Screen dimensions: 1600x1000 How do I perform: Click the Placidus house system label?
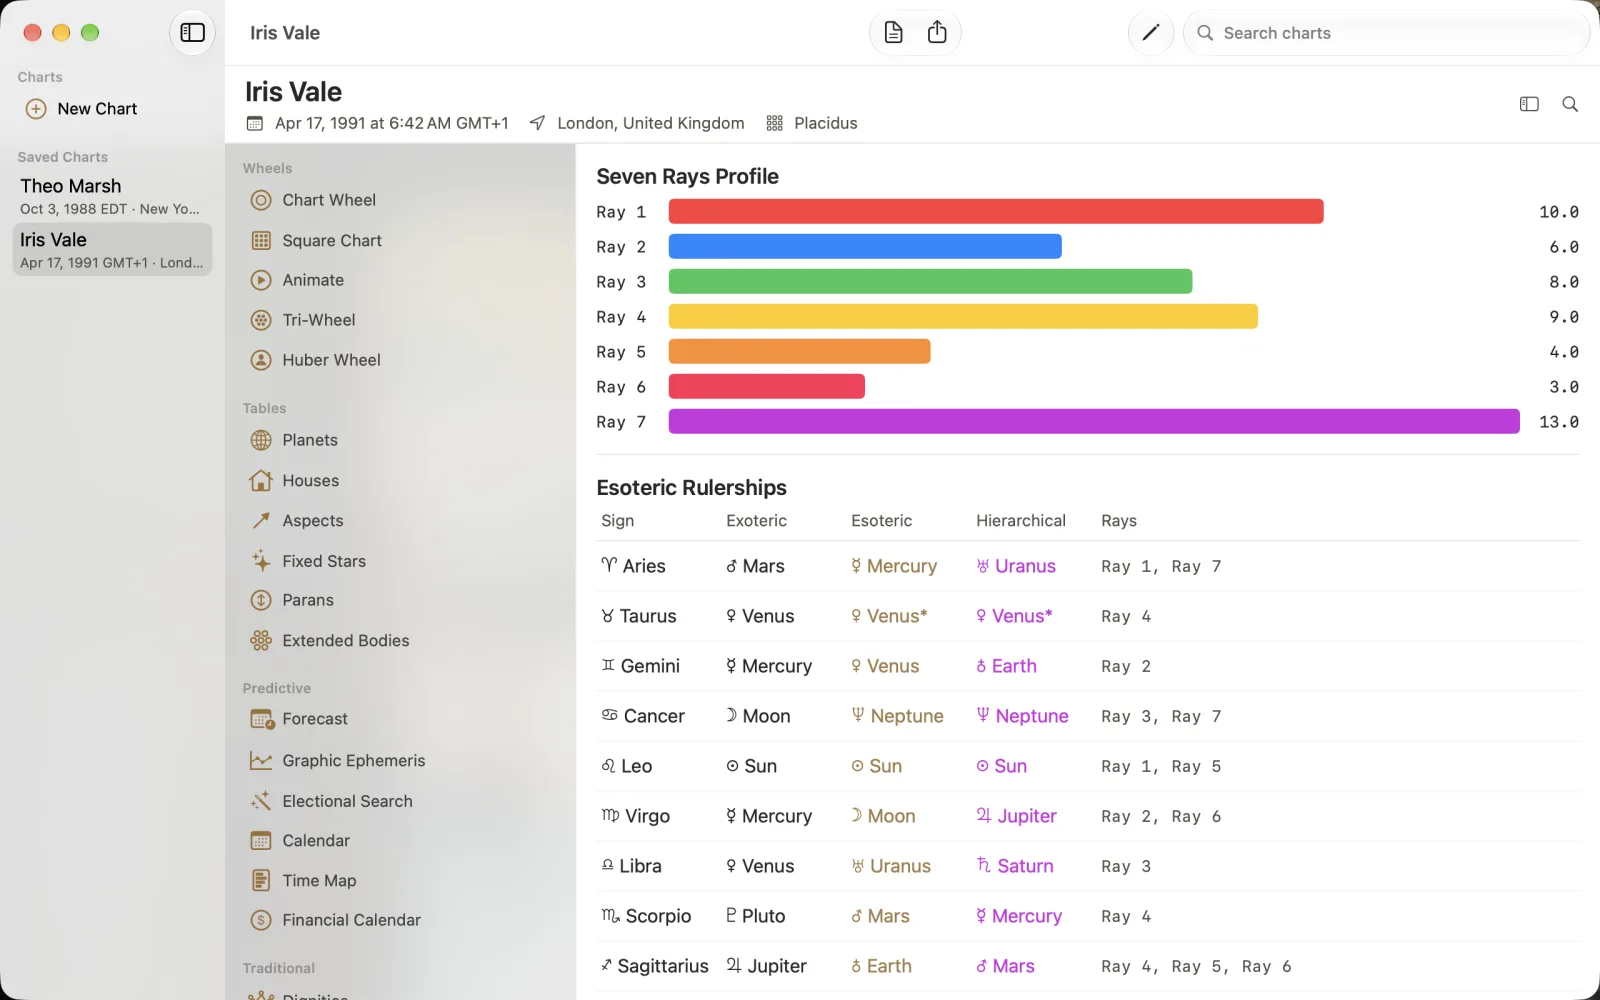825,123
